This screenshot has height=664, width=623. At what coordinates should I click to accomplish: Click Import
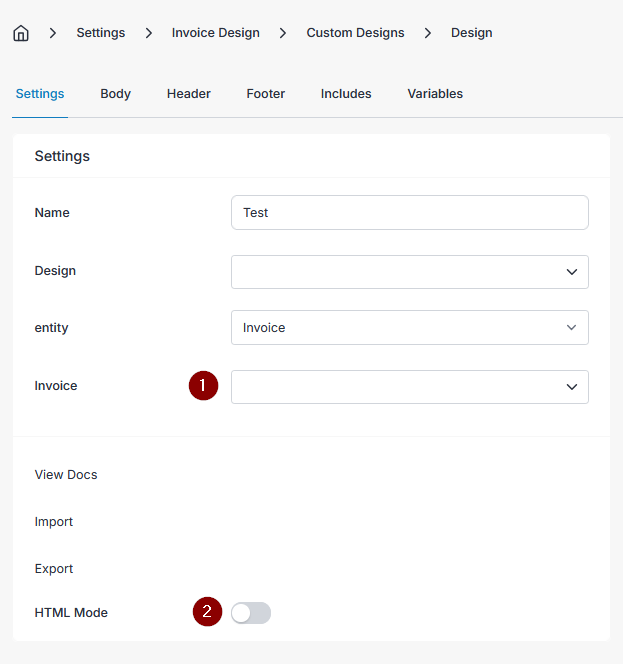(x=54, y=522)
